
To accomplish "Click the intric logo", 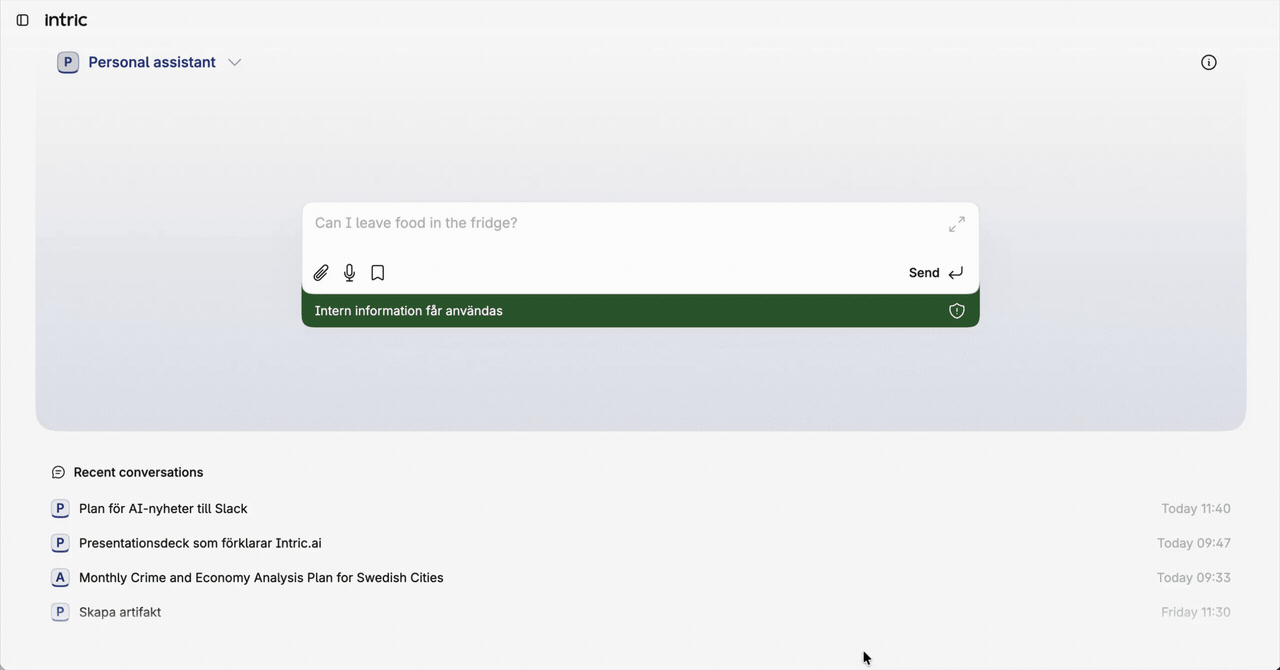I will tap(66, 20).
